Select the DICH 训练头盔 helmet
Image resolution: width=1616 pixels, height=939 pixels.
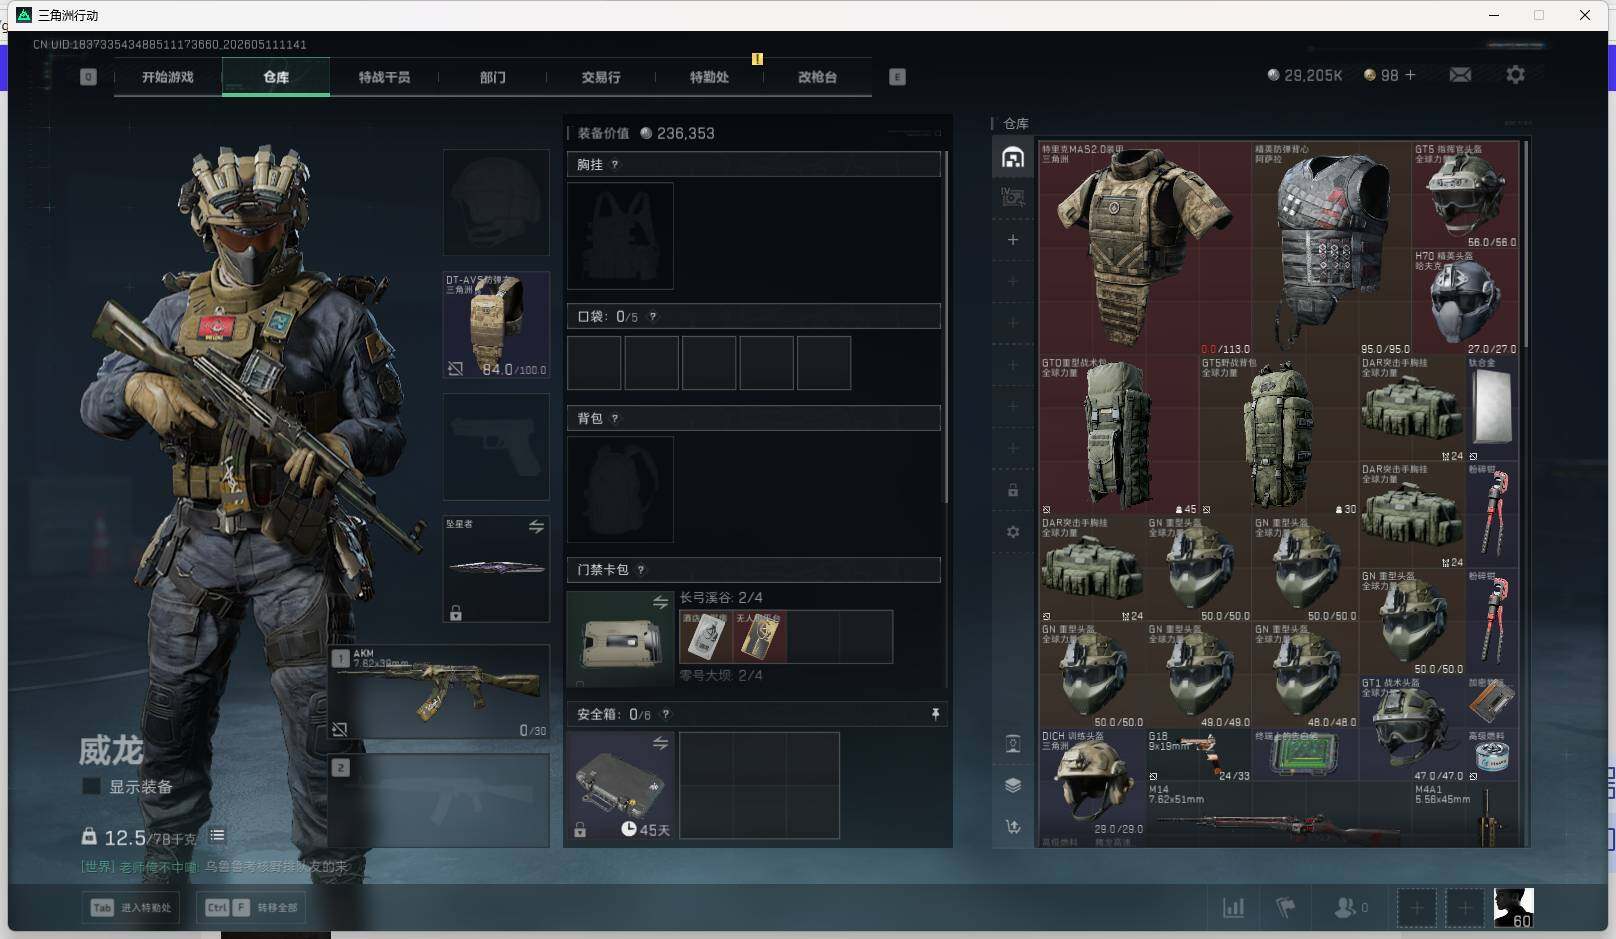pos(1092,781)
